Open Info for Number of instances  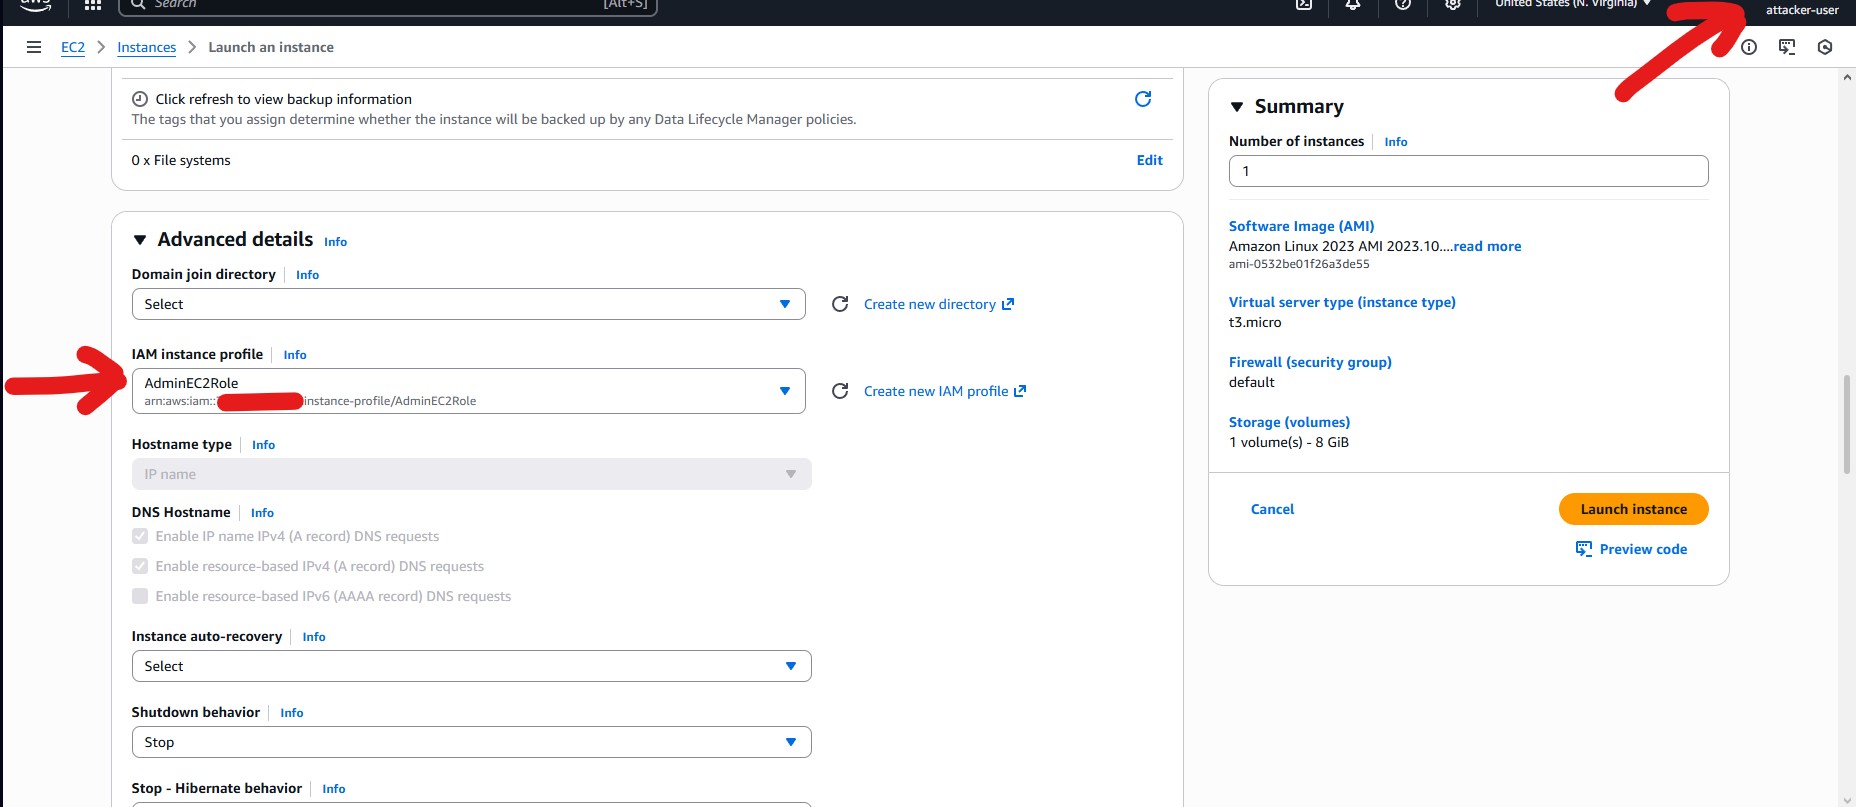[1395, 142]
